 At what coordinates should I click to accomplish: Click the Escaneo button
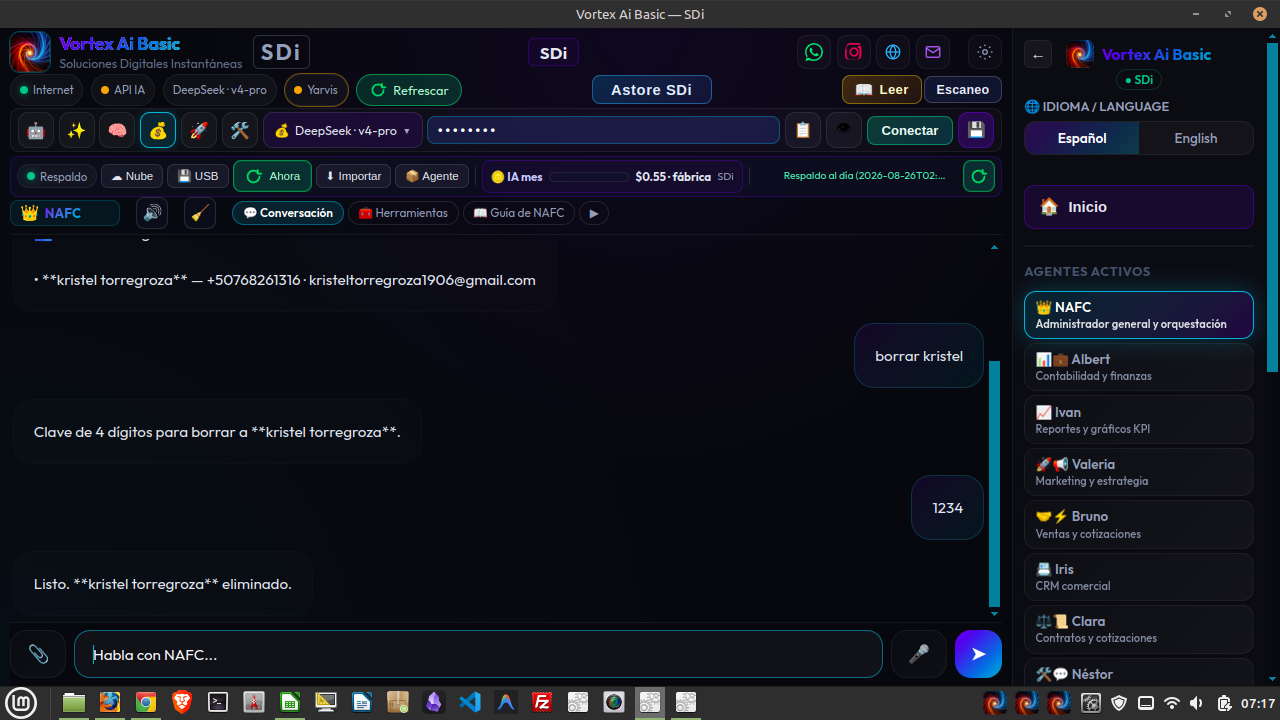coord(963,89)
